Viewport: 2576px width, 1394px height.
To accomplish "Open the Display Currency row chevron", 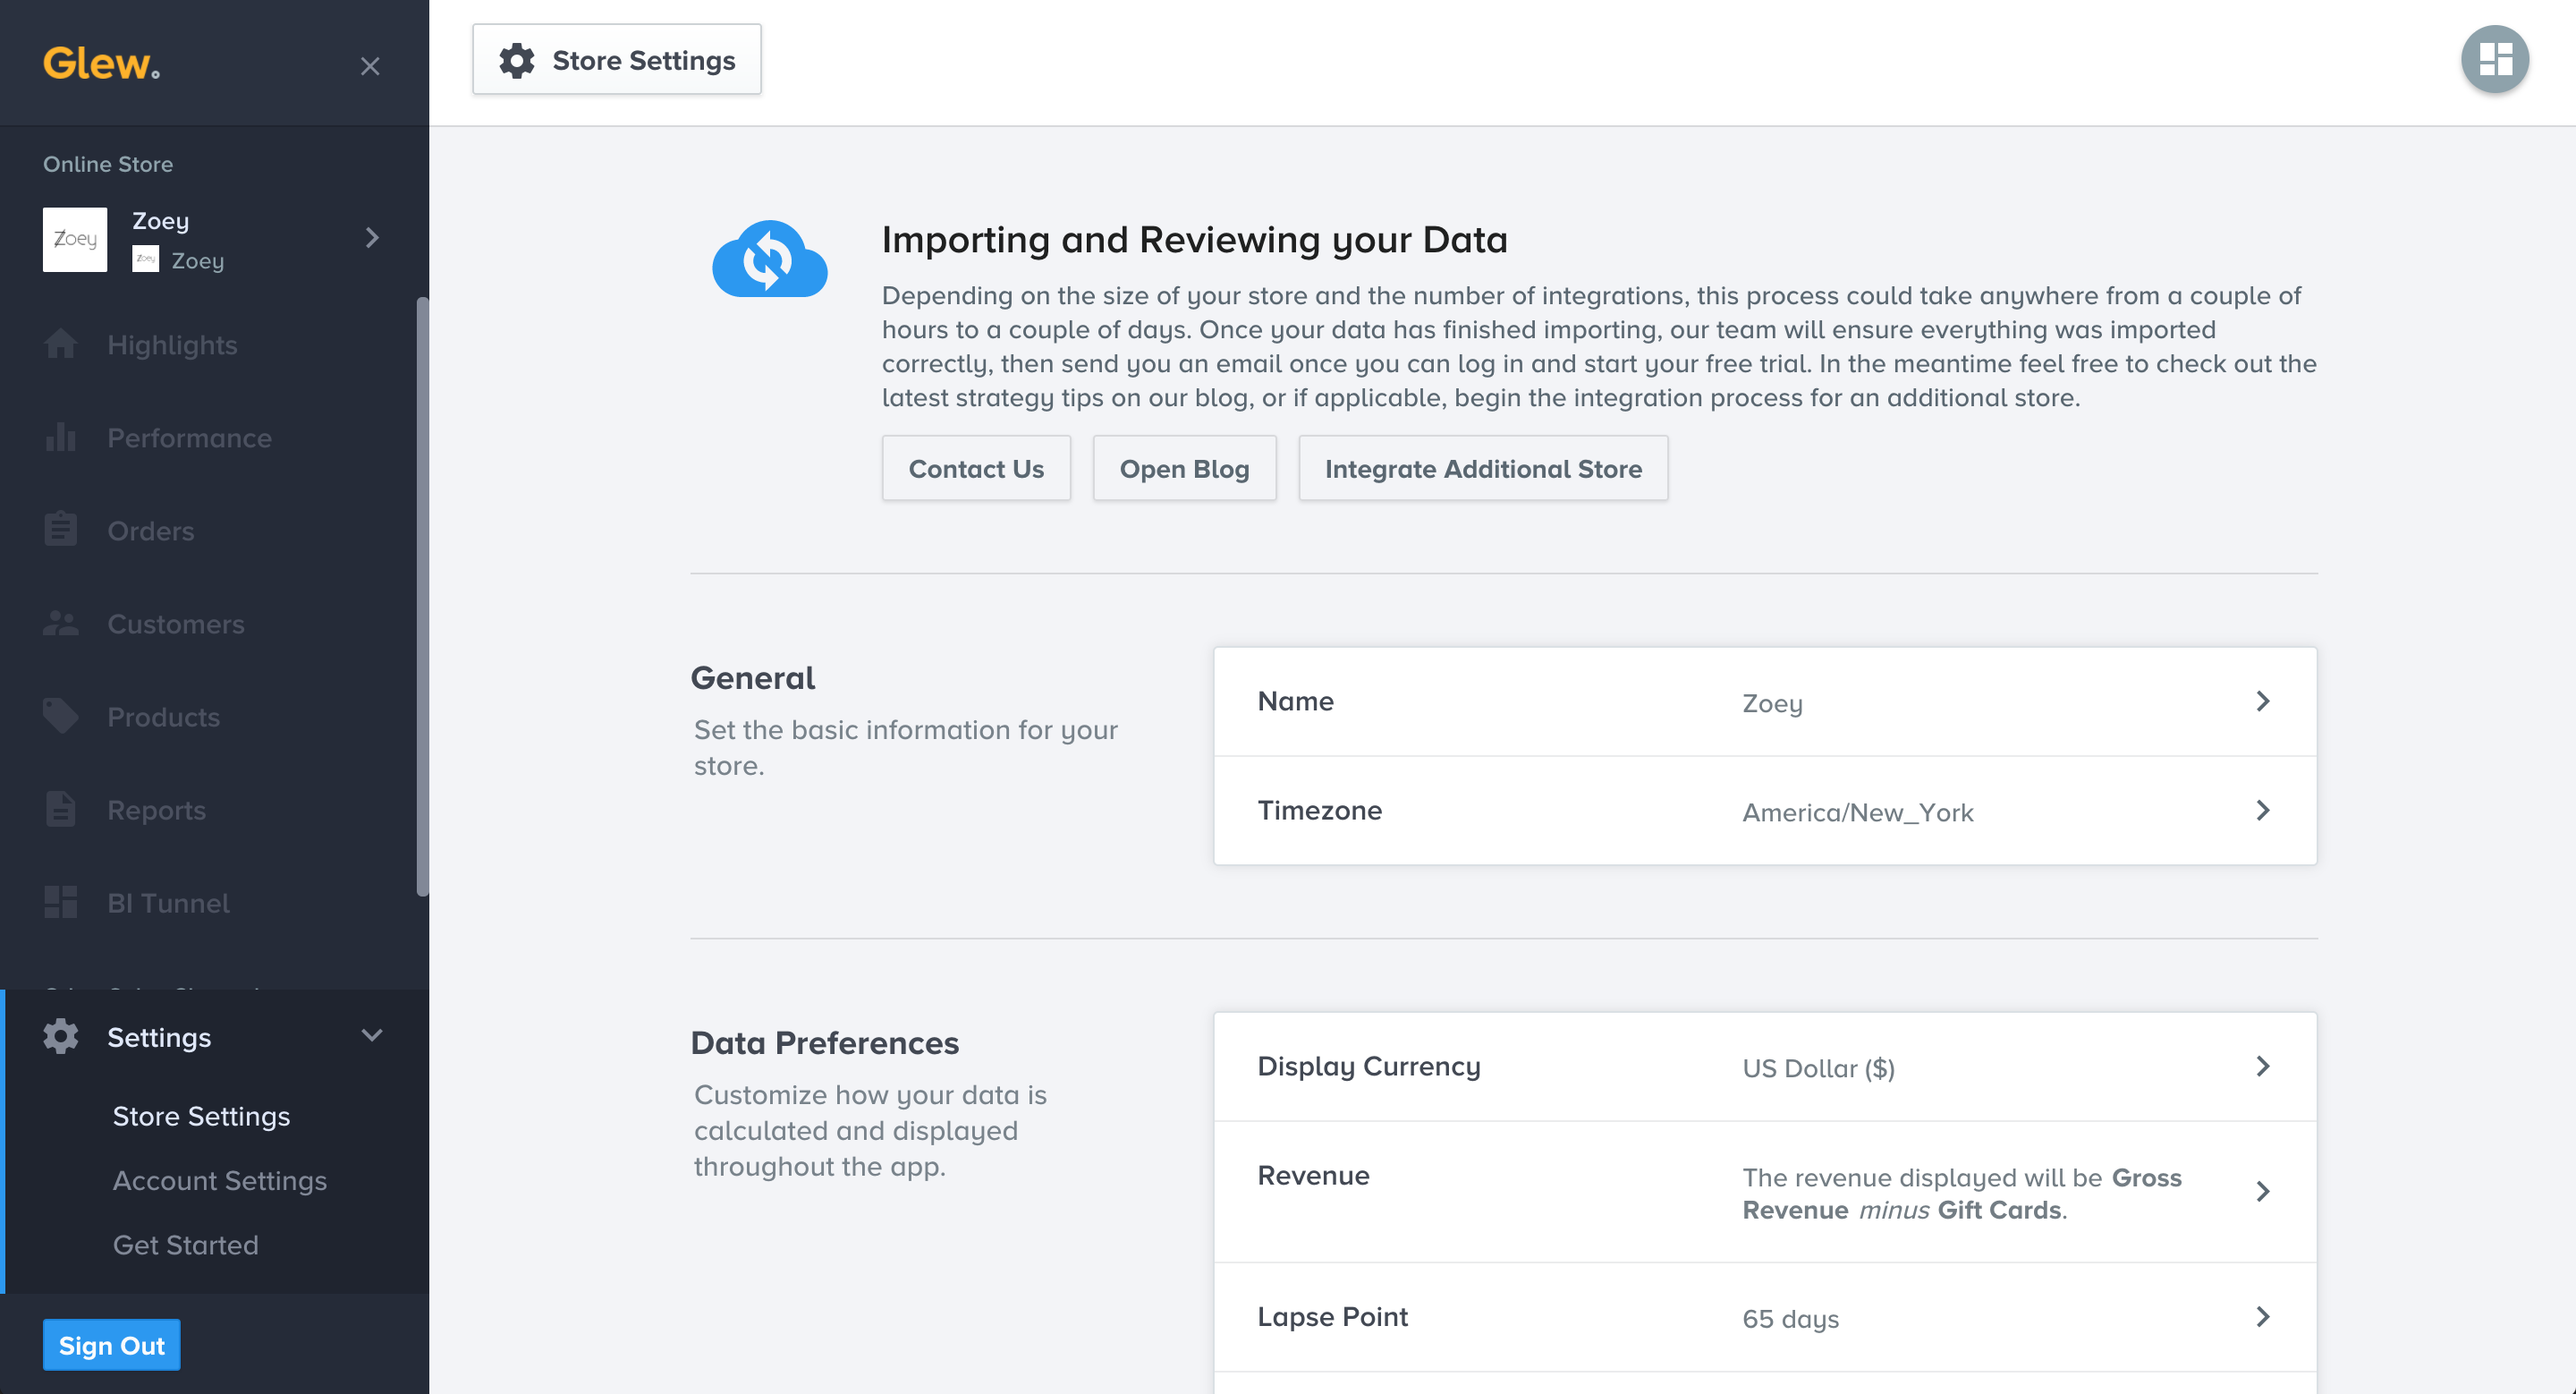I will pyautogui.click(x=2263, y=1066).
